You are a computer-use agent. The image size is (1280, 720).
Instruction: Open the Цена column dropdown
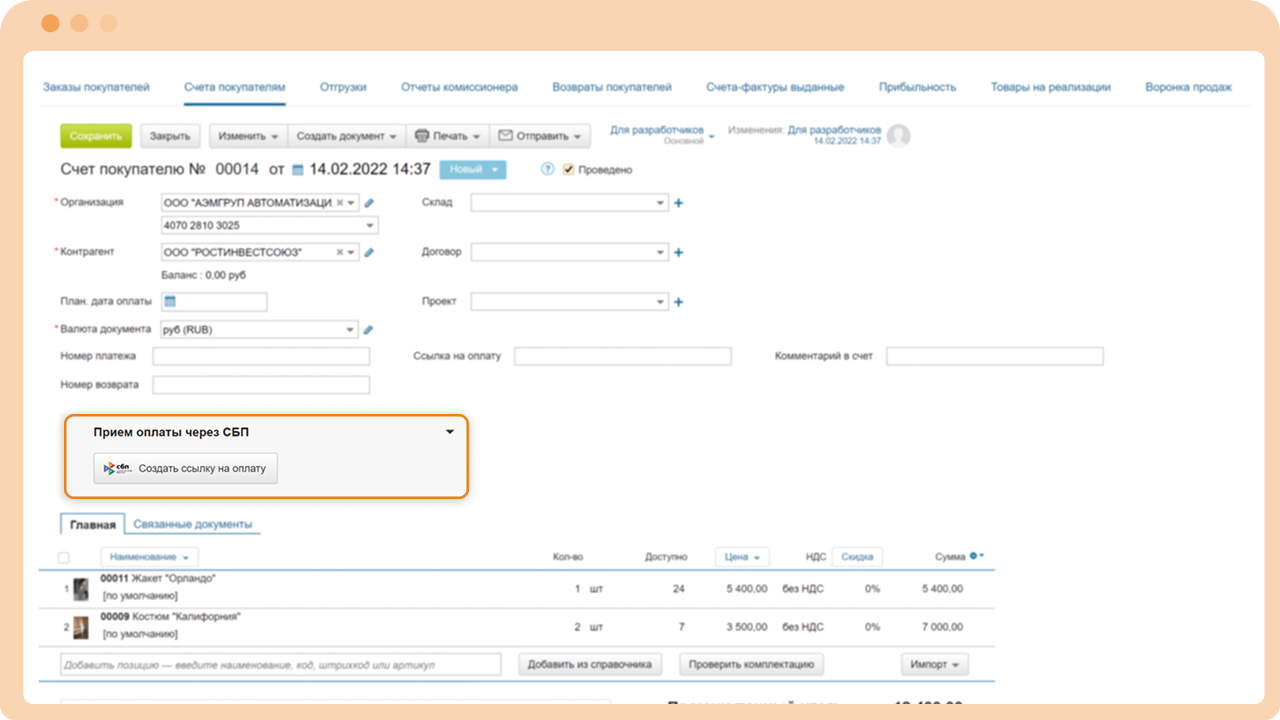point(742,557)
